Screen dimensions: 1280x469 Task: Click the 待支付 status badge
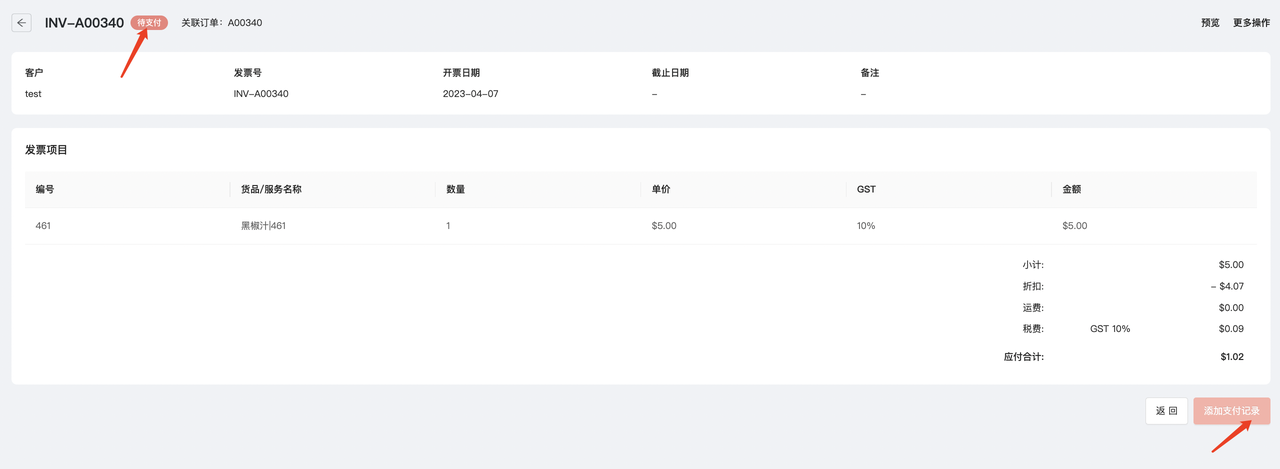[x=149, y=22]
